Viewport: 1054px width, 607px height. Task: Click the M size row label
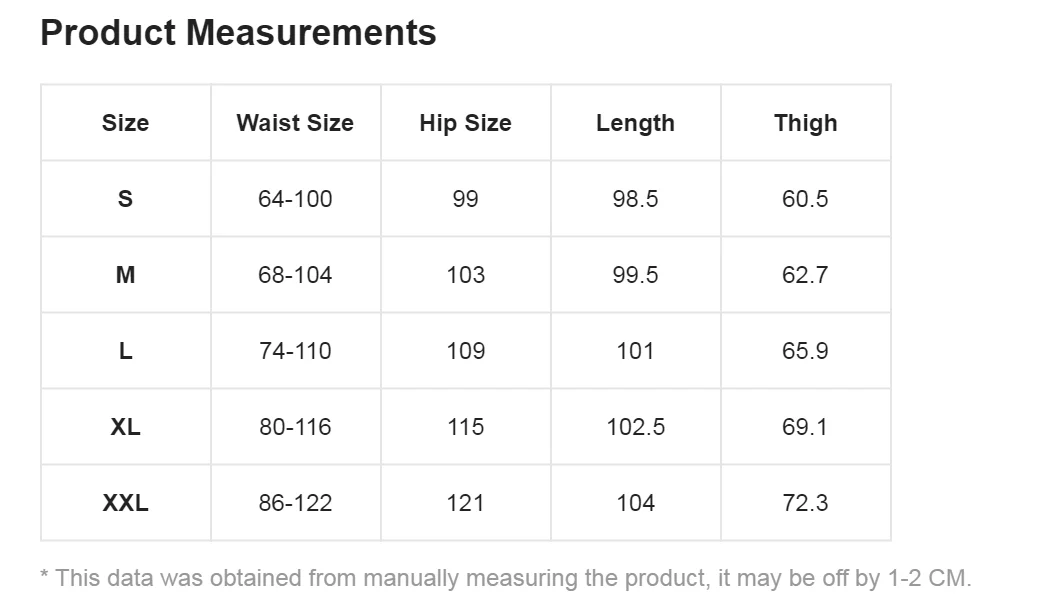pos(125,275)
